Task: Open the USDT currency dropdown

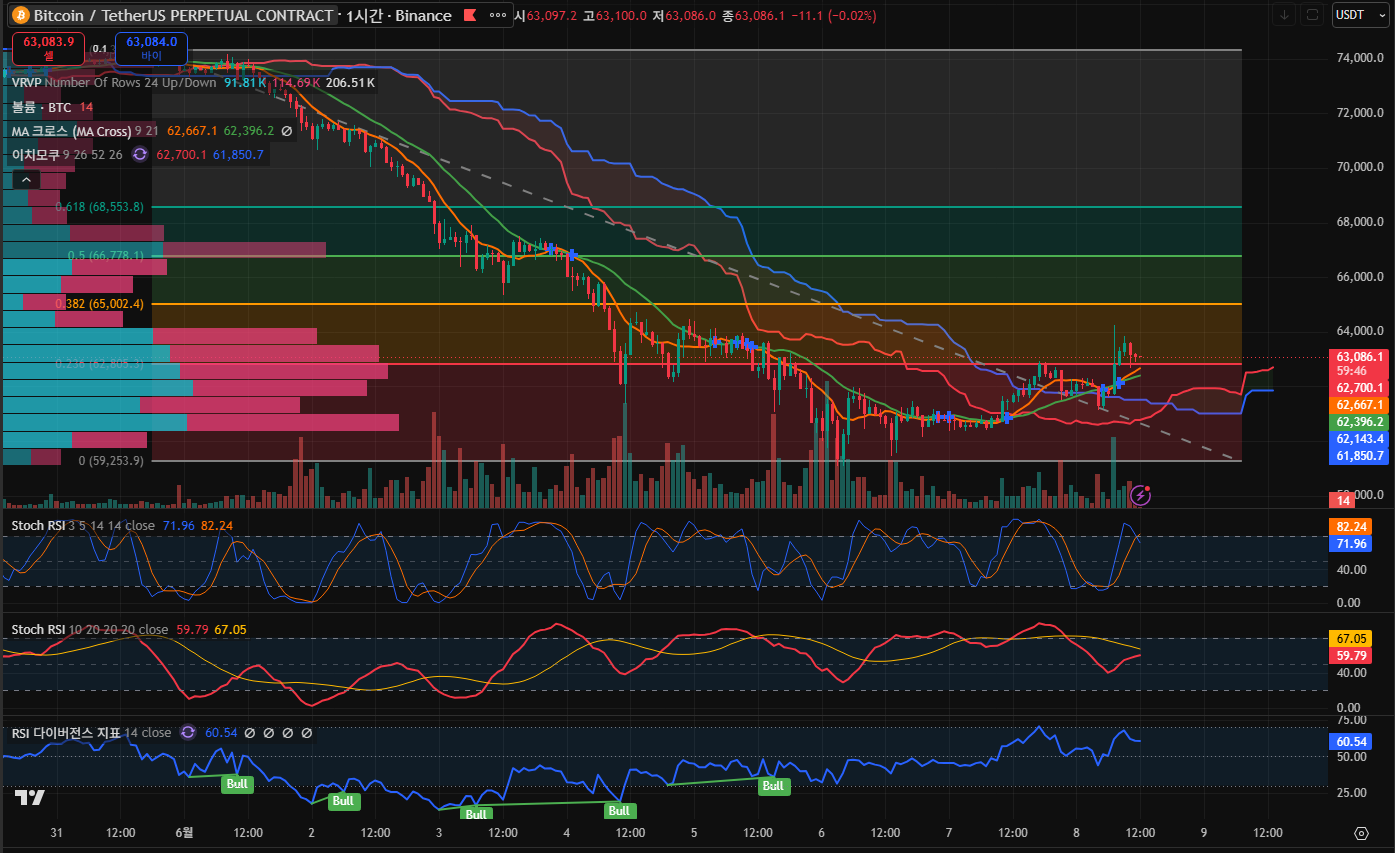Action: (x=1361, y=15)
